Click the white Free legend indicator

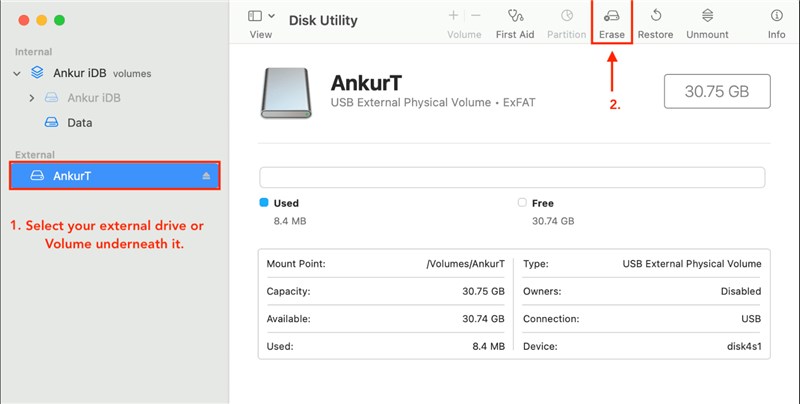coord(522,202)
